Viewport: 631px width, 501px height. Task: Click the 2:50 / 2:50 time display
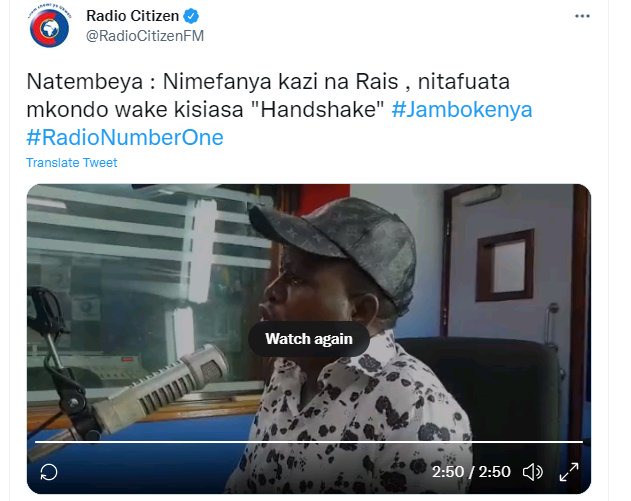[471, 472]
